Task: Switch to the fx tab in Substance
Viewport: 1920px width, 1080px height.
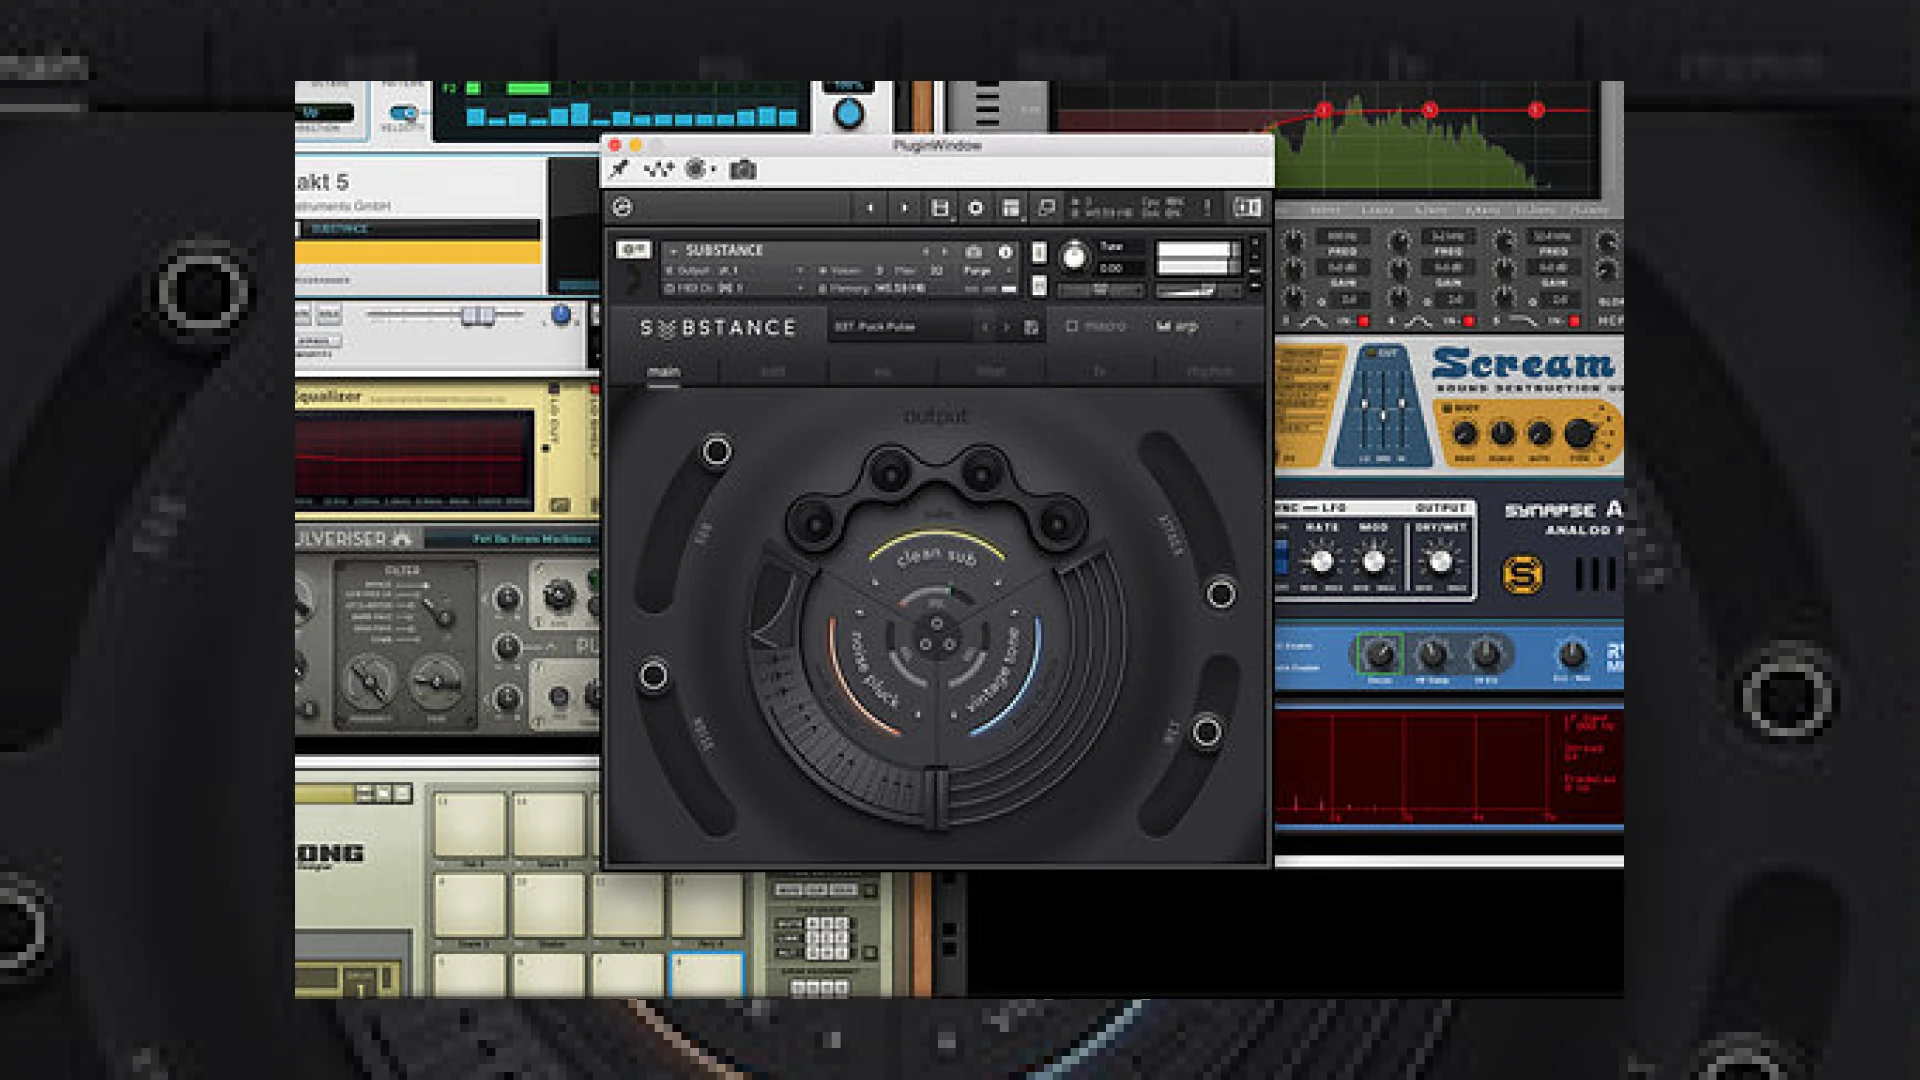Action: (x=1099, y=372)
